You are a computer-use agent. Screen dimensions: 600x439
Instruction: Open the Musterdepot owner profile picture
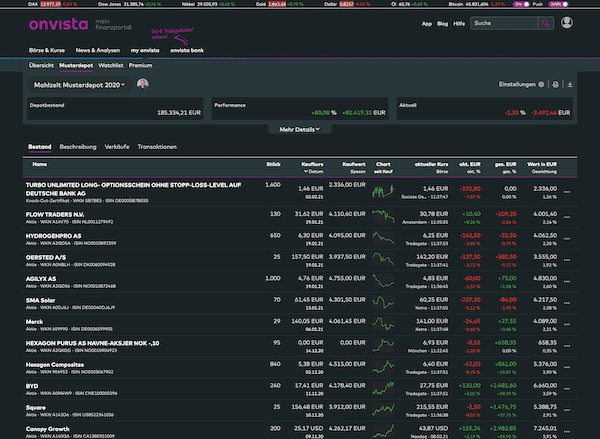tap(143, 84)
